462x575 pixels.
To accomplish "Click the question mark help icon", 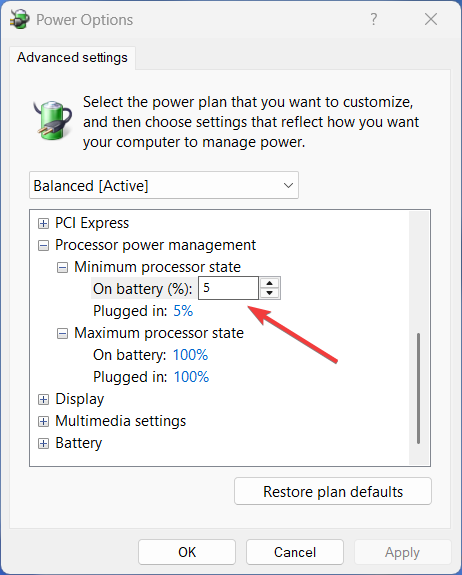I will coord(373,19).
